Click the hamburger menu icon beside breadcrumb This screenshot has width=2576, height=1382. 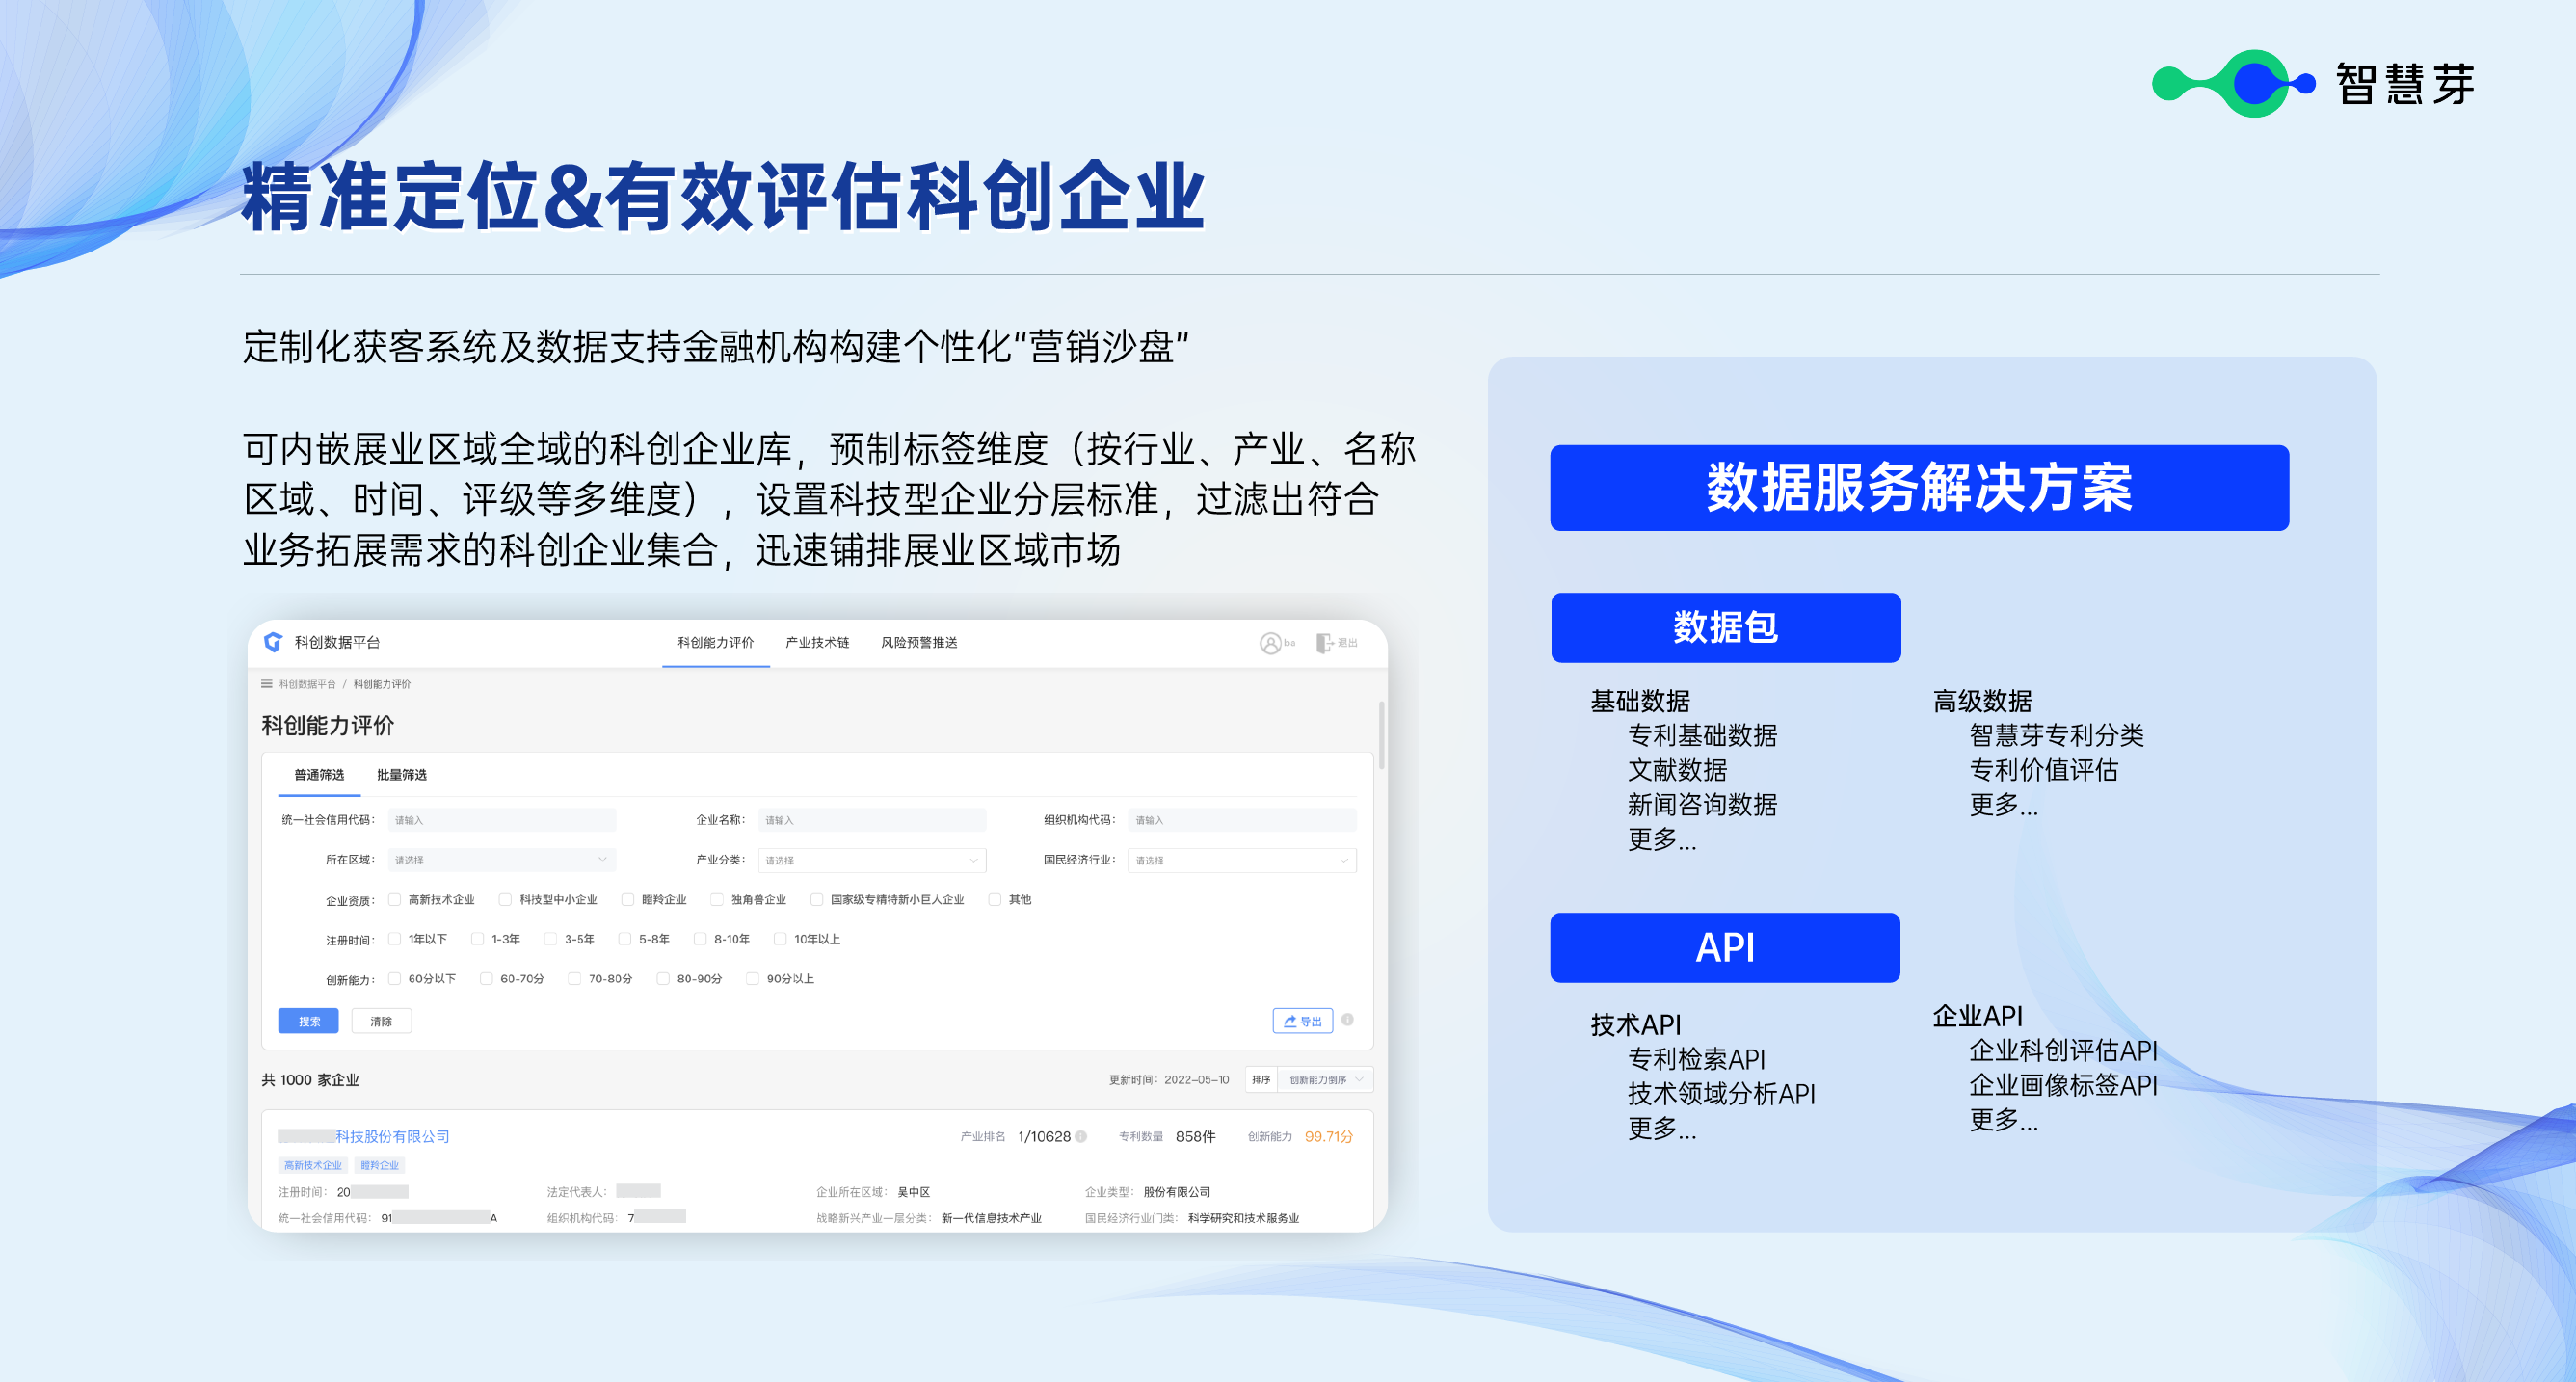pyautogui.click(x=267, y=684)
